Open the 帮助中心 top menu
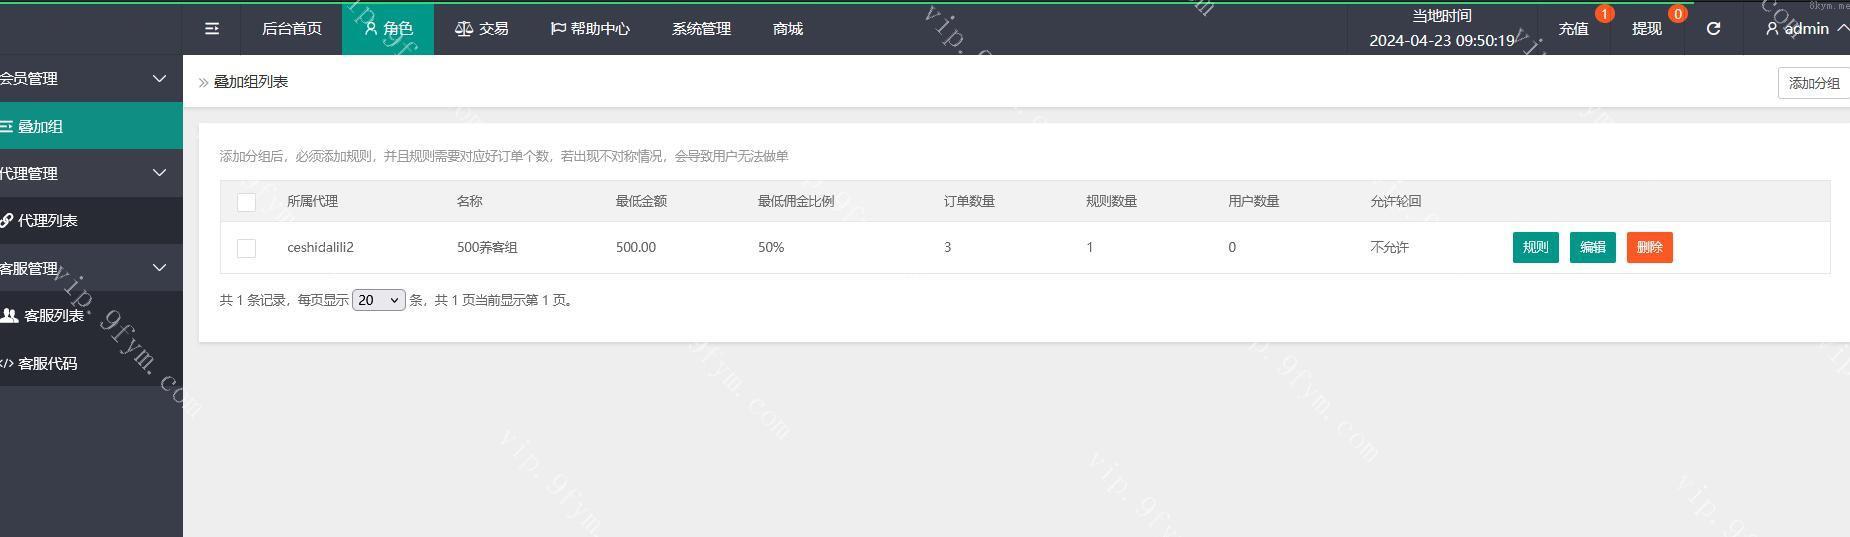The width and height of the screenshot is (1850, 537). point(590,29)
